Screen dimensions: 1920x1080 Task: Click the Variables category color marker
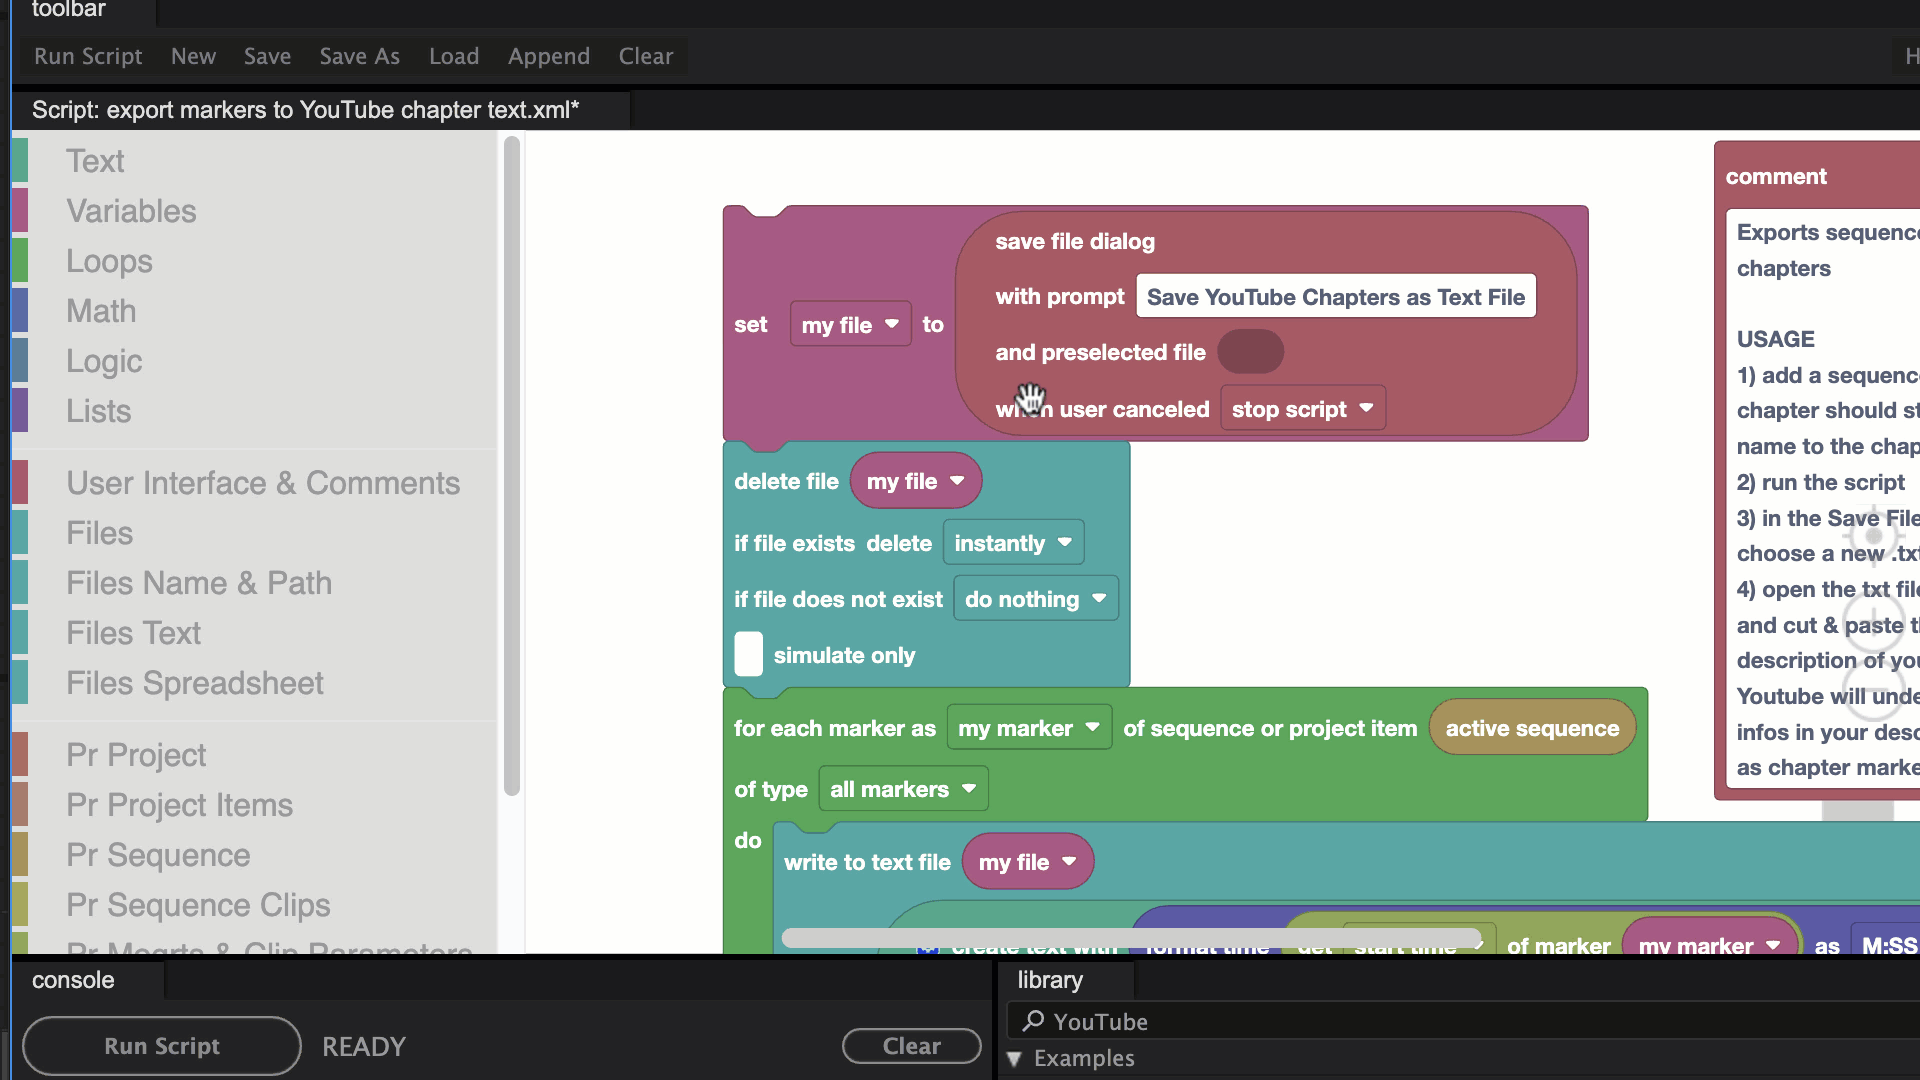(x=20, y=211)
